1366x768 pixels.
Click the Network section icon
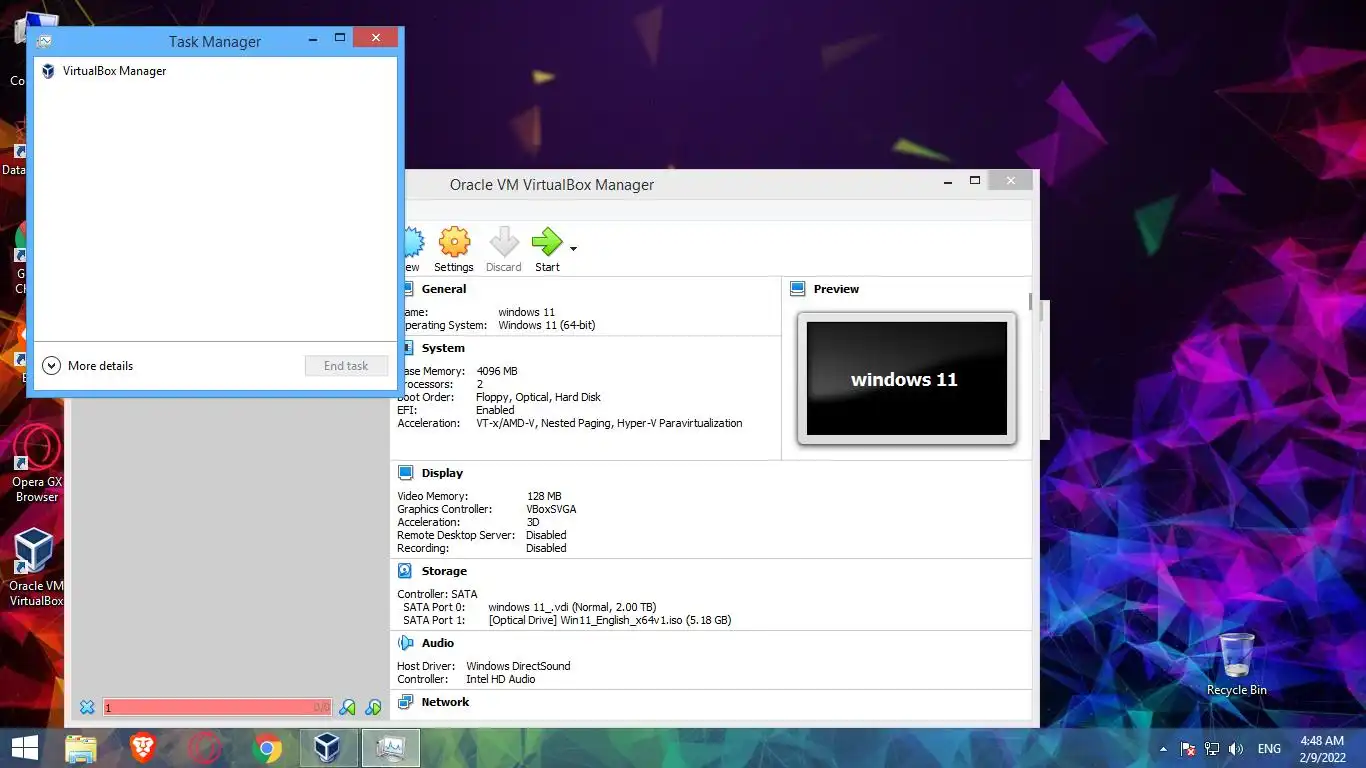tap(405, 702)
